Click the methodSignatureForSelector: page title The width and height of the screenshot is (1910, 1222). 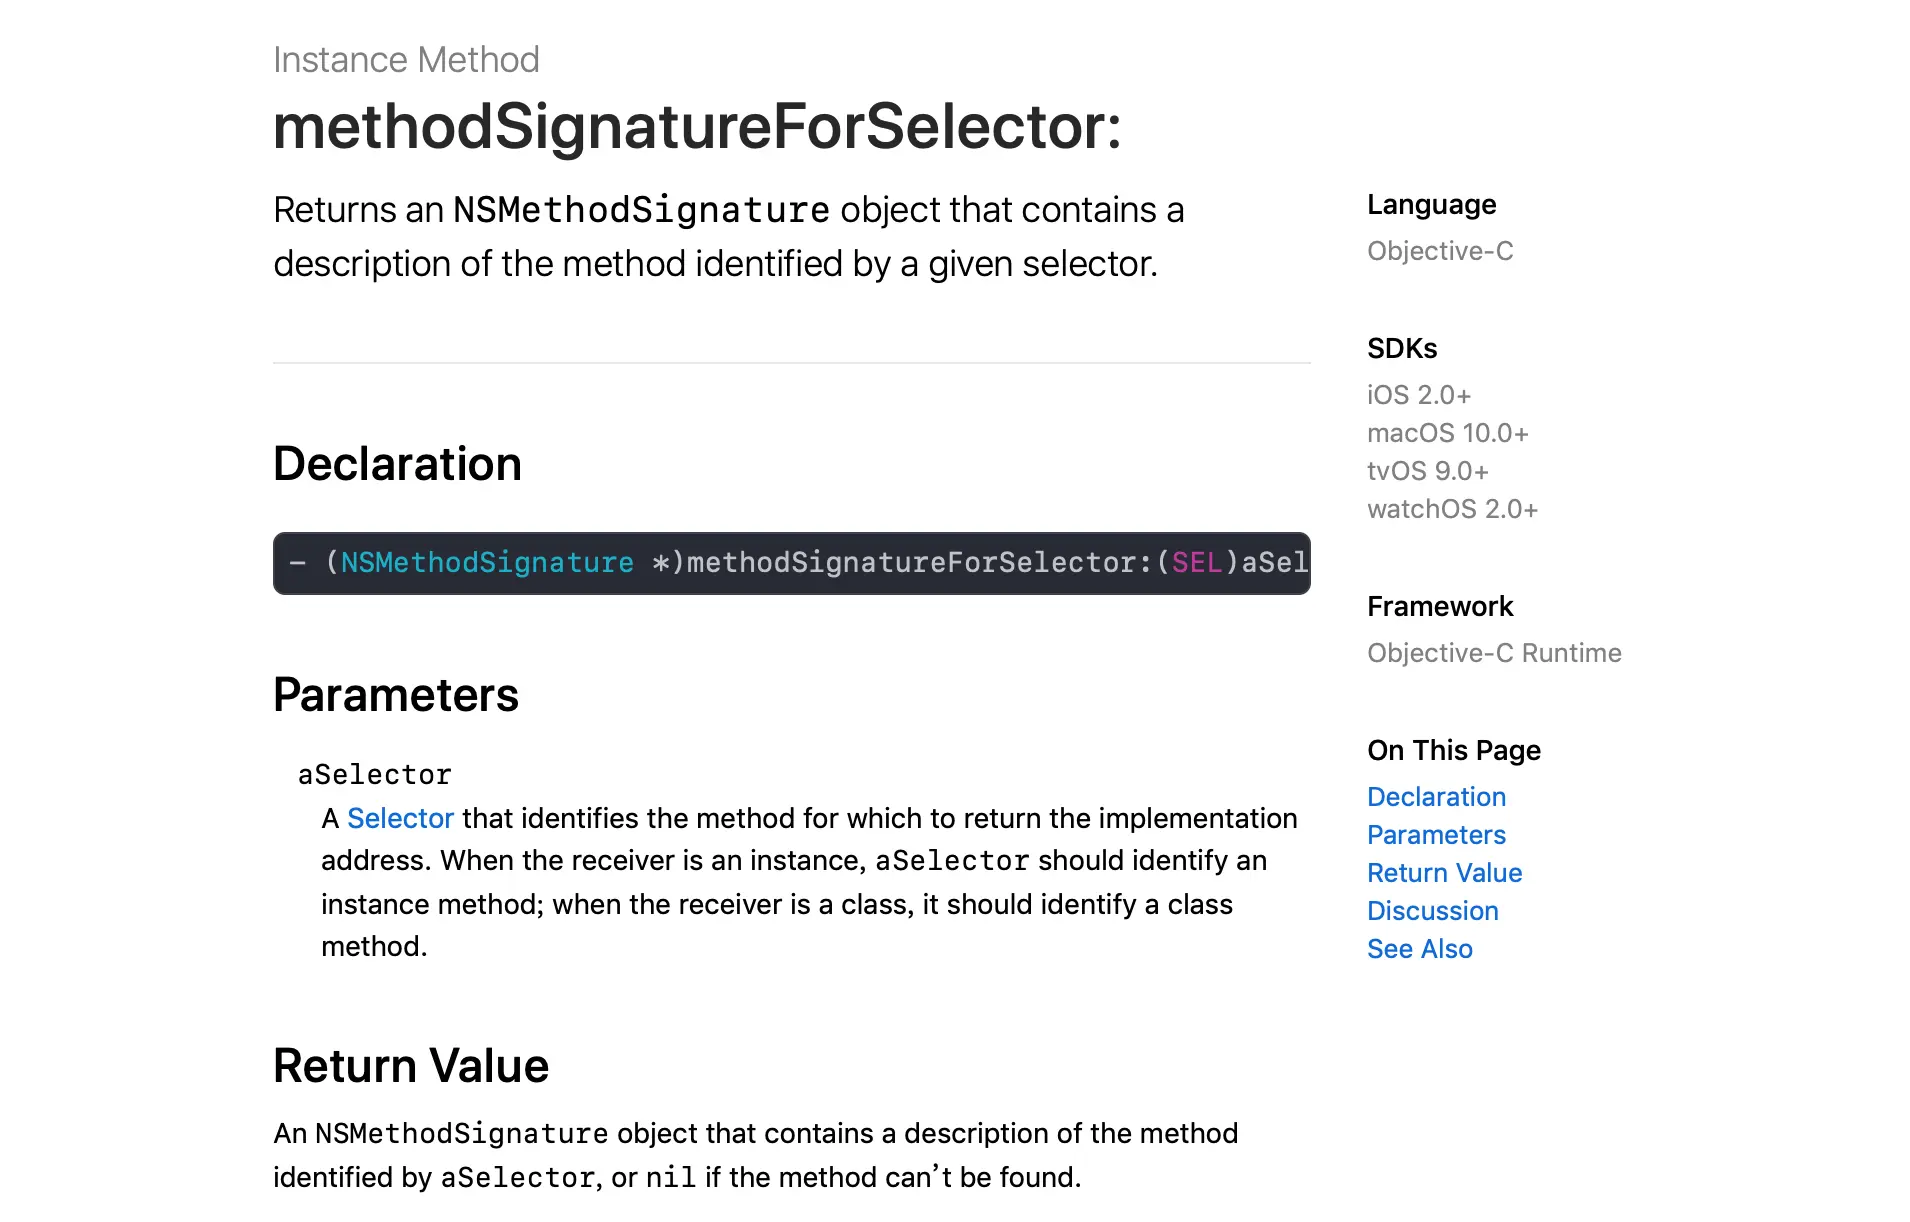point(697,127)
